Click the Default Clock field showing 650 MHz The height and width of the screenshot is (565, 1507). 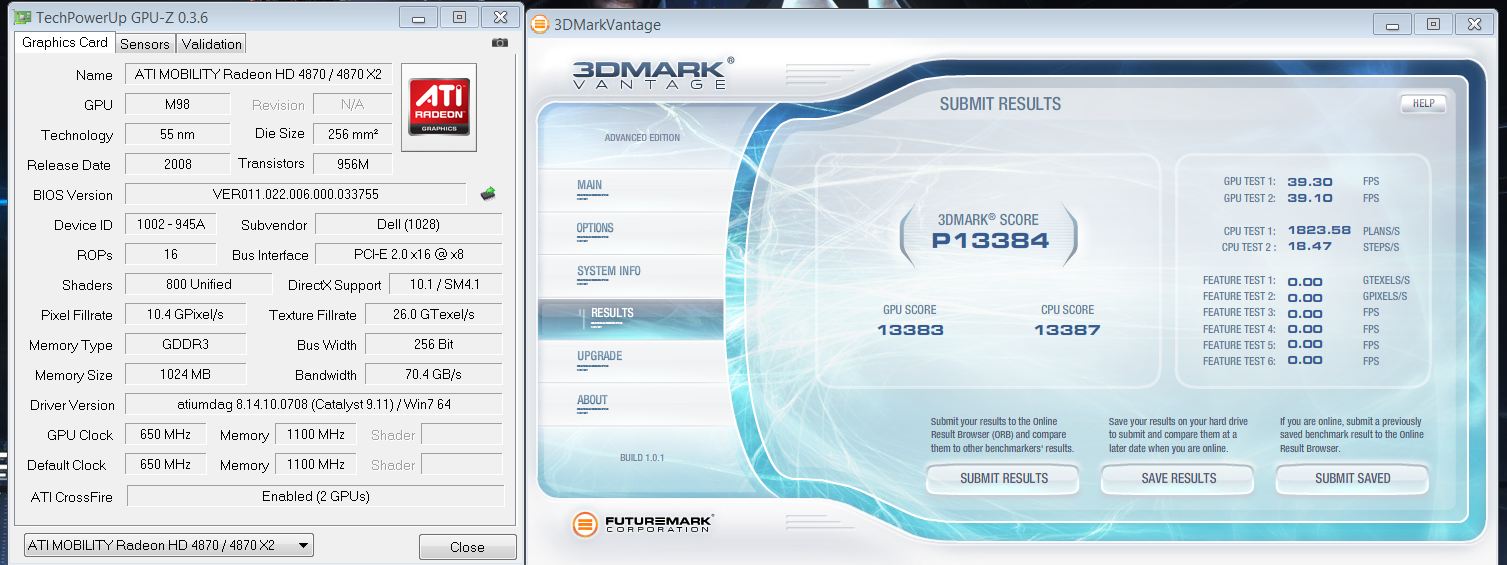click(x=165, y=464)
